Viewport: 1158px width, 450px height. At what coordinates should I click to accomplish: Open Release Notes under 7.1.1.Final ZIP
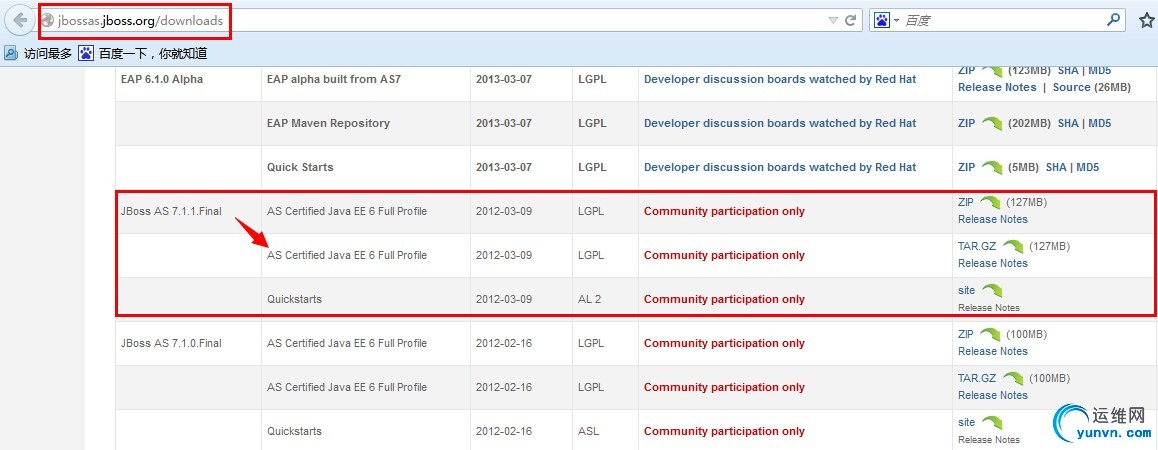(x=993, y=219)
